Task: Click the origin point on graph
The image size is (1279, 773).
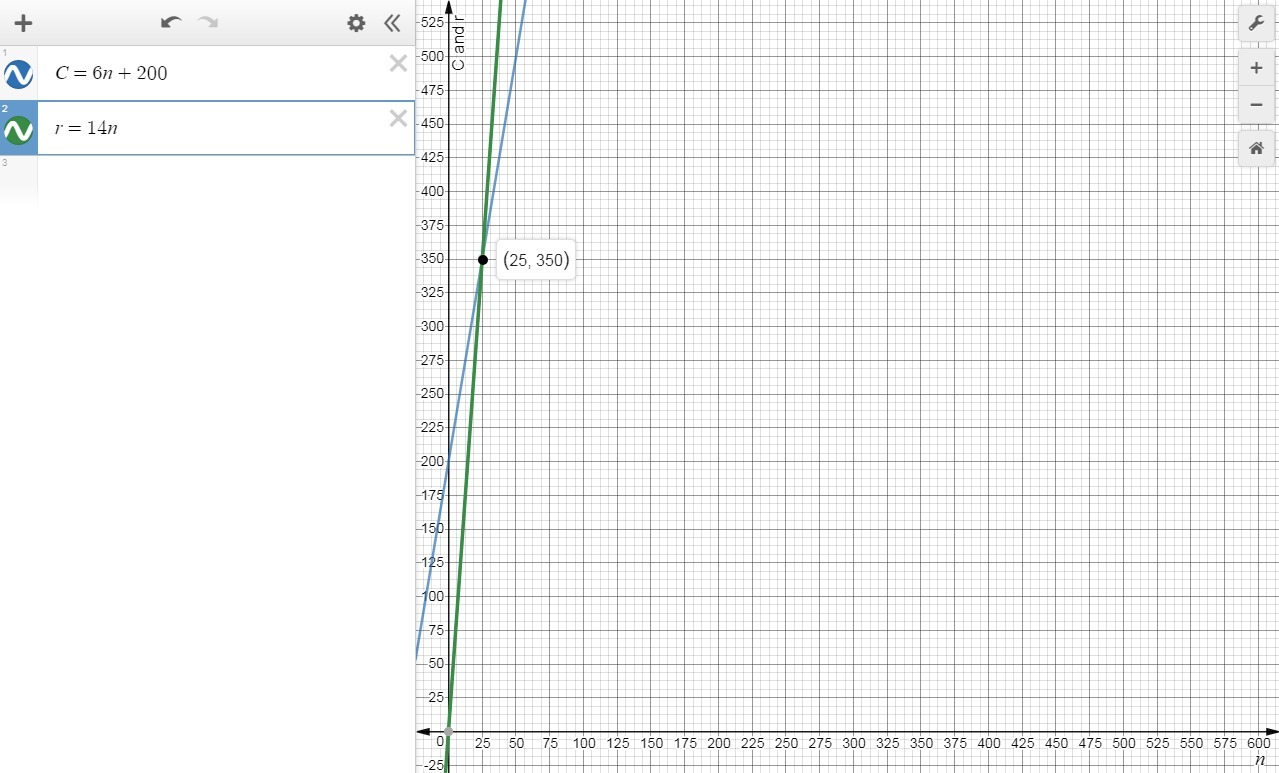Action: pyautogui.click(x=449, y=732)
